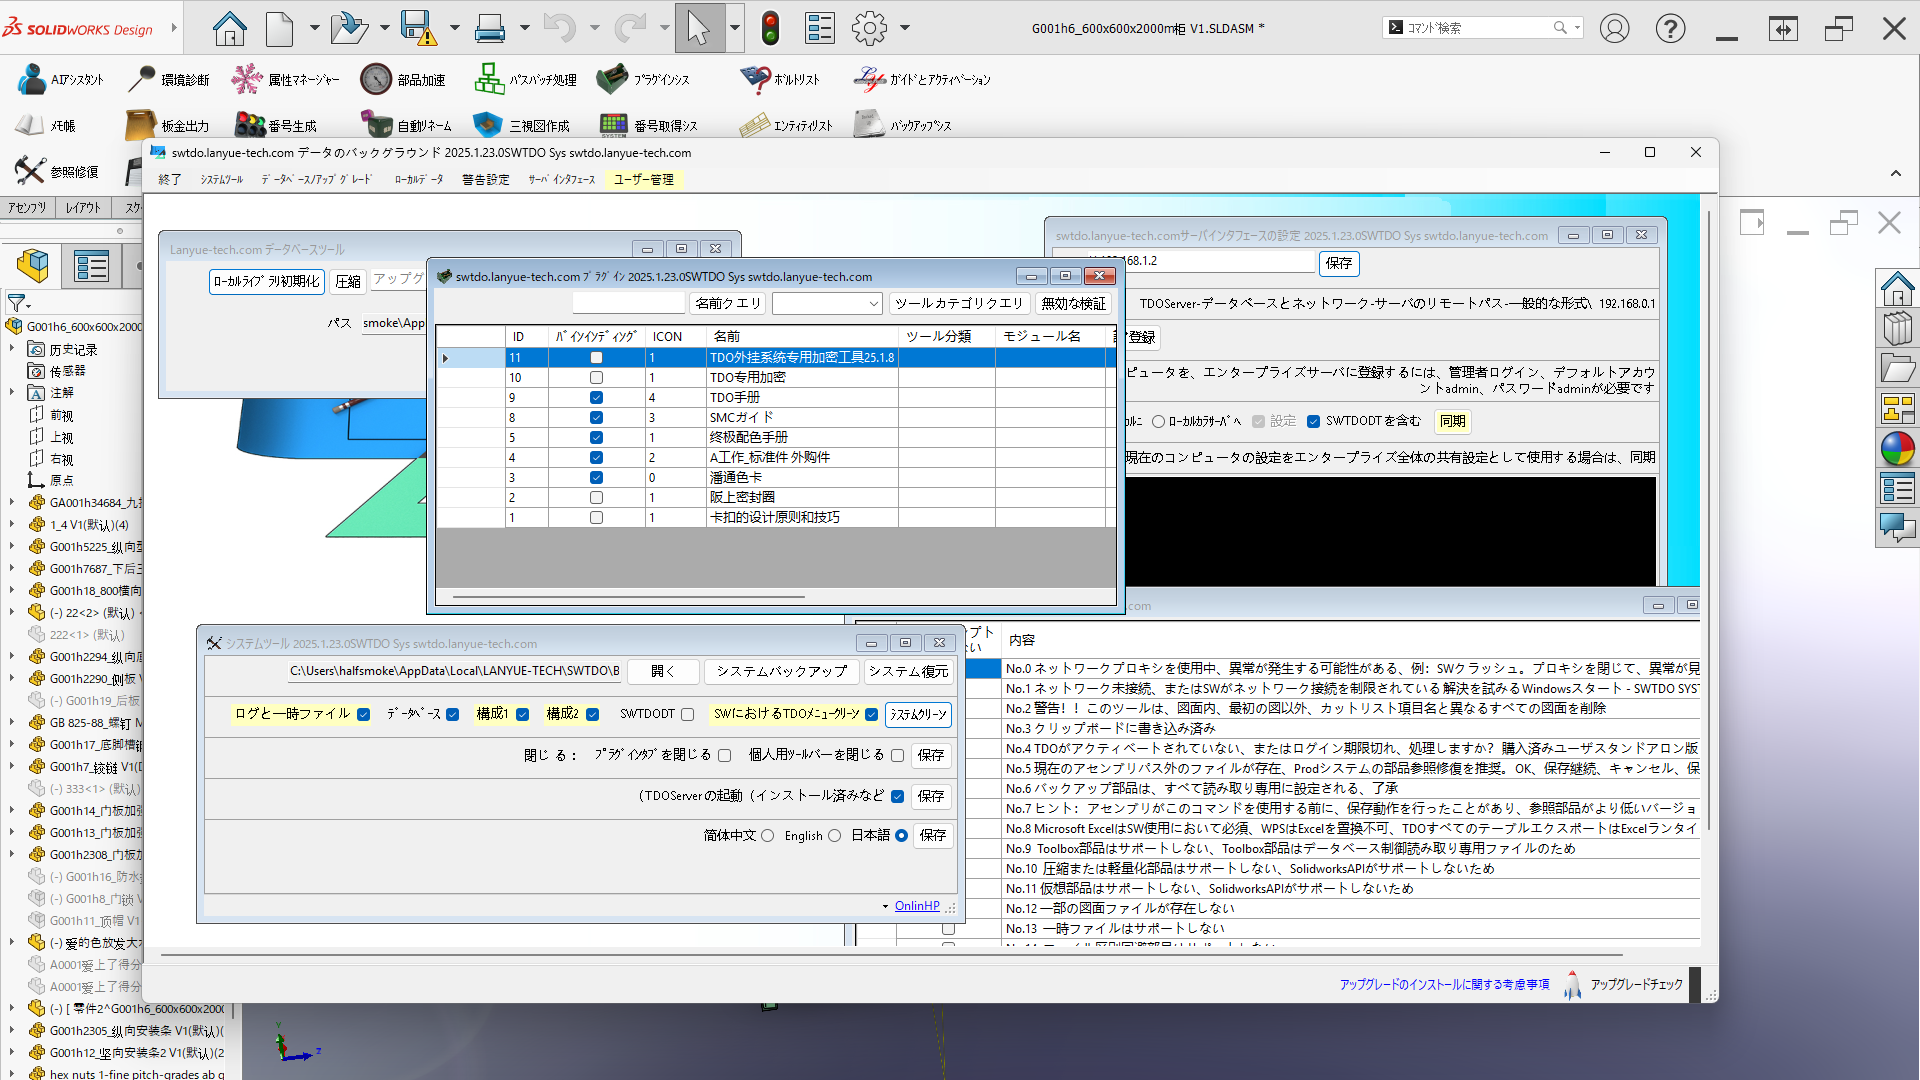The height and width of the screenshot is (1080, 1920).
Task: Click the Home house icon in toolbar
Action: pyautogui.click(x=229, y=28)
